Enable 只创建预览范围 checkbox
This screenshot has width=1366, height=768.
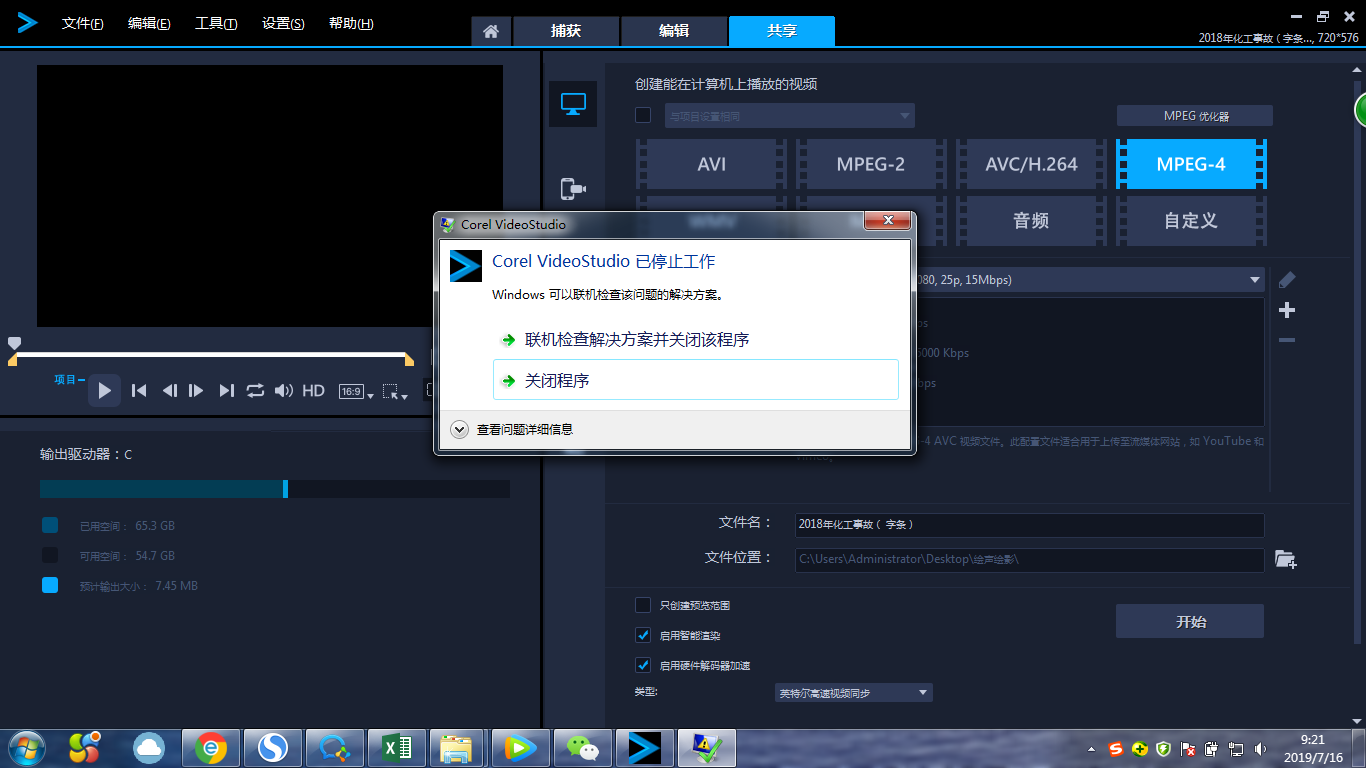click(643, 605)
